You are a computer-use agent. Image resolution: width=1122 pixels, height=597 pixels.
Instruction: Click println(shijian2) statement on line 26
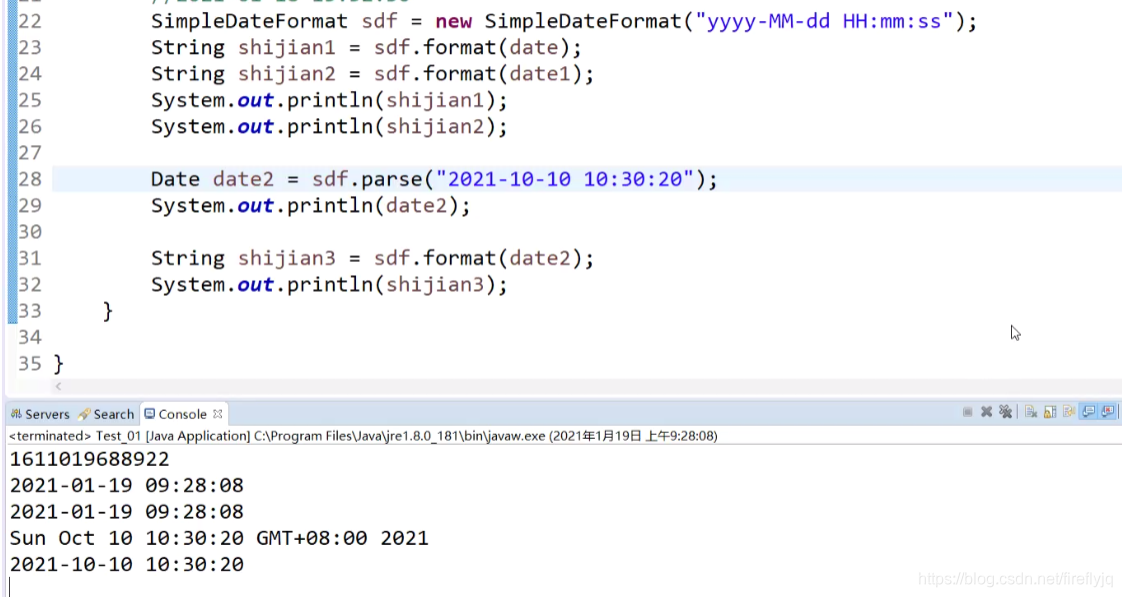coord(329,127)
